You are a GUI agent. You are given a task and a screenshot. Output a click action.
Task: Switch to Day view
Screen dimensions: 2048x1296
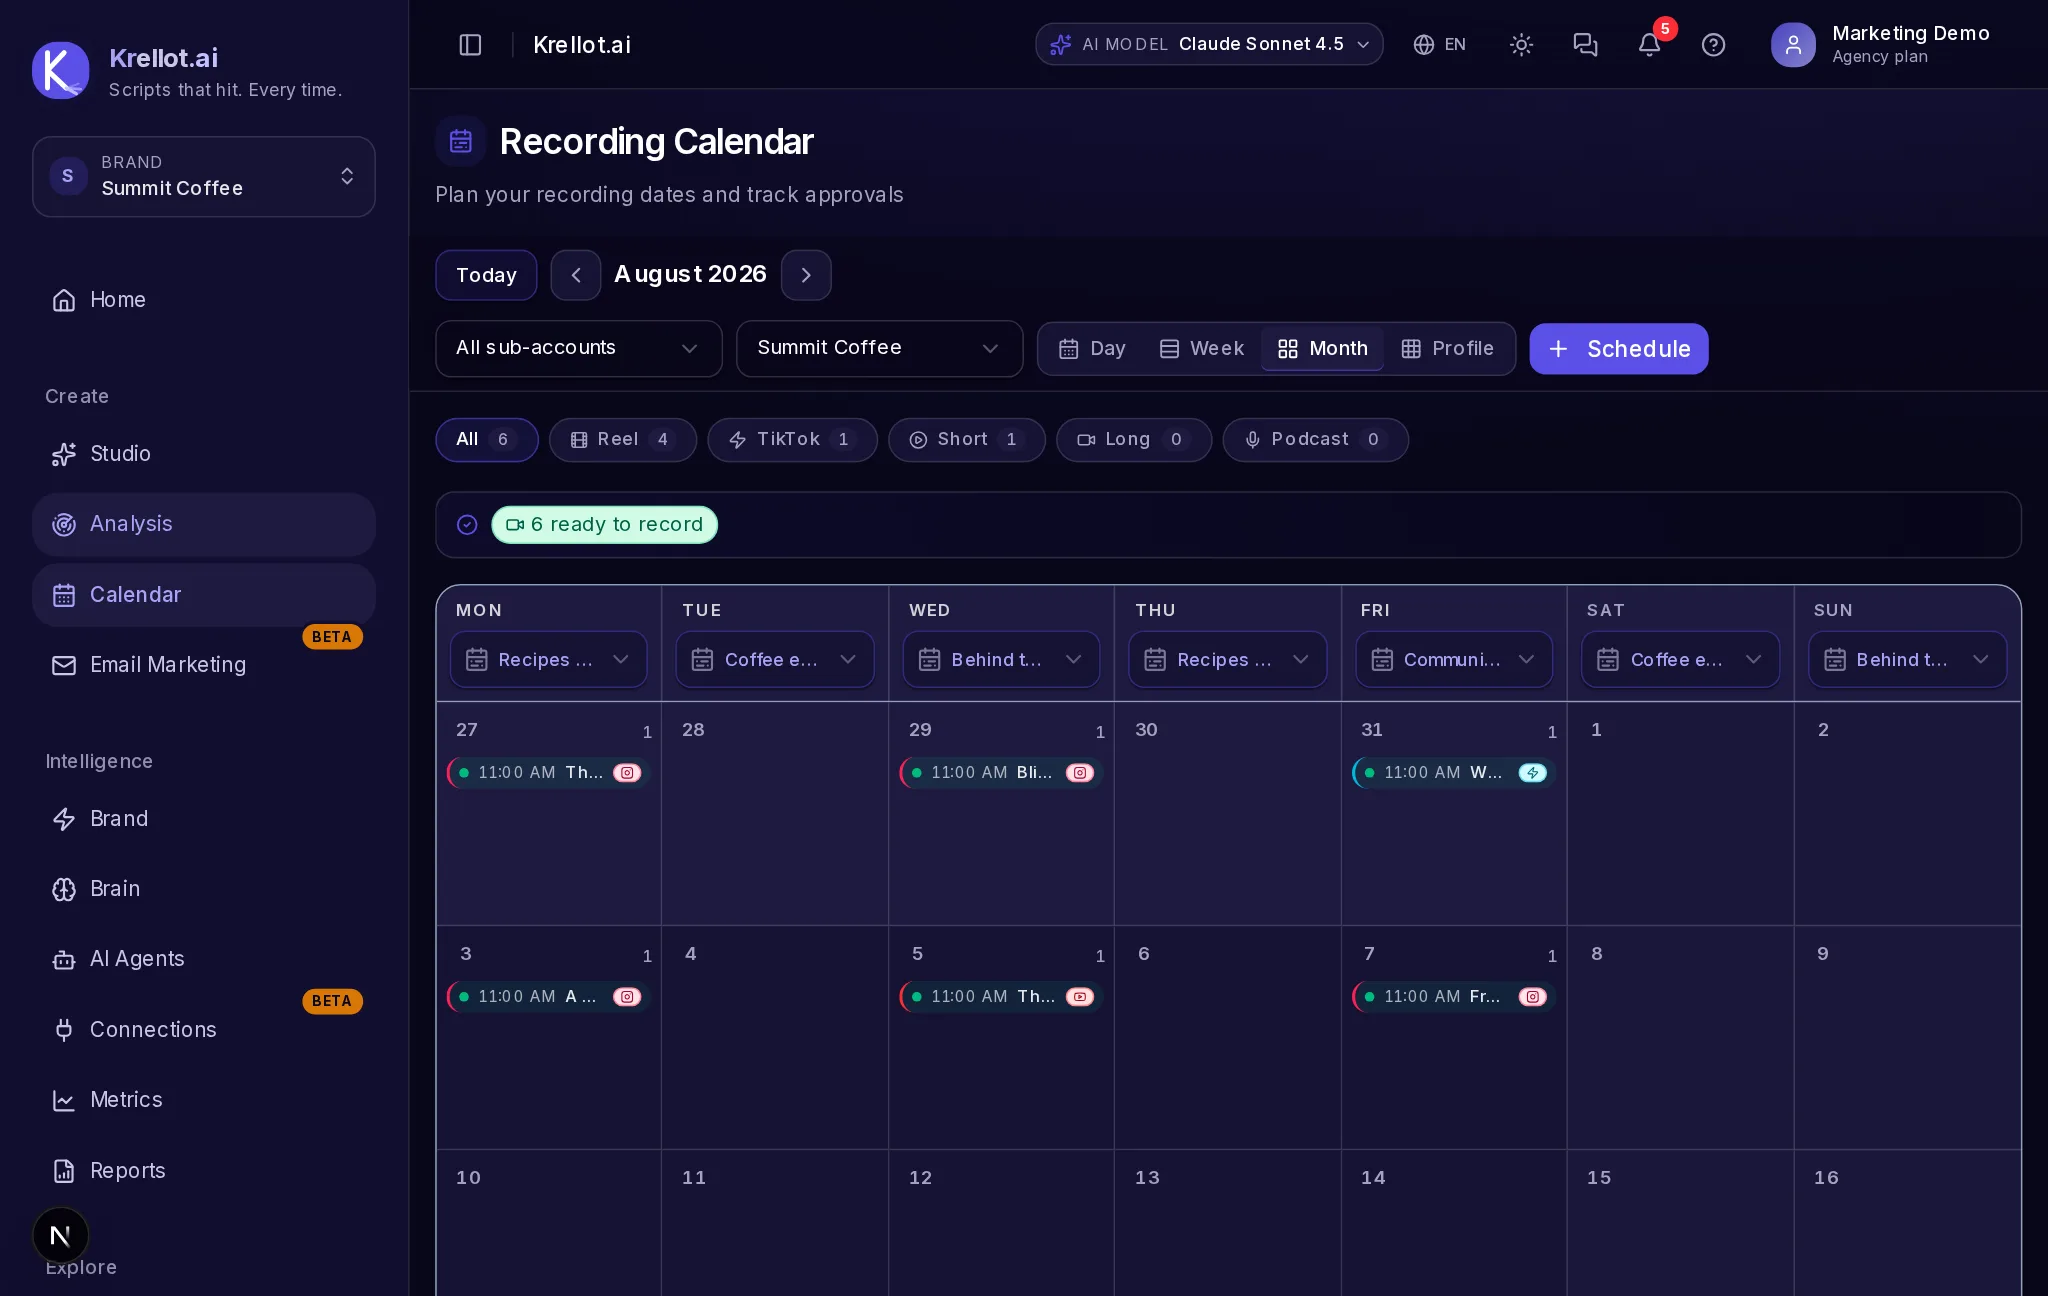click(1093, 349)
